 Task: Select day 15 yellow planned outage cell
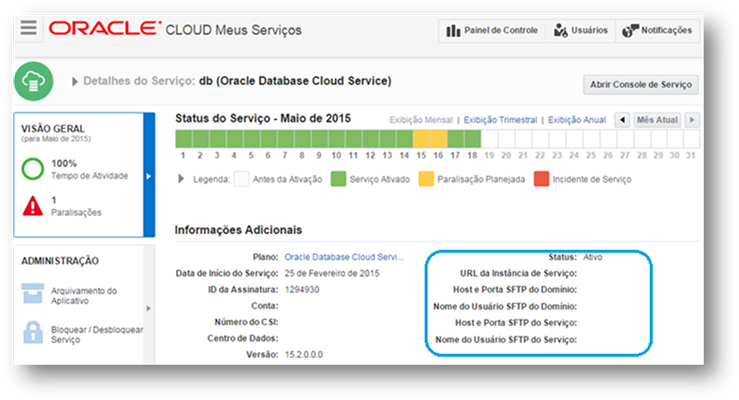coord(421,139)
